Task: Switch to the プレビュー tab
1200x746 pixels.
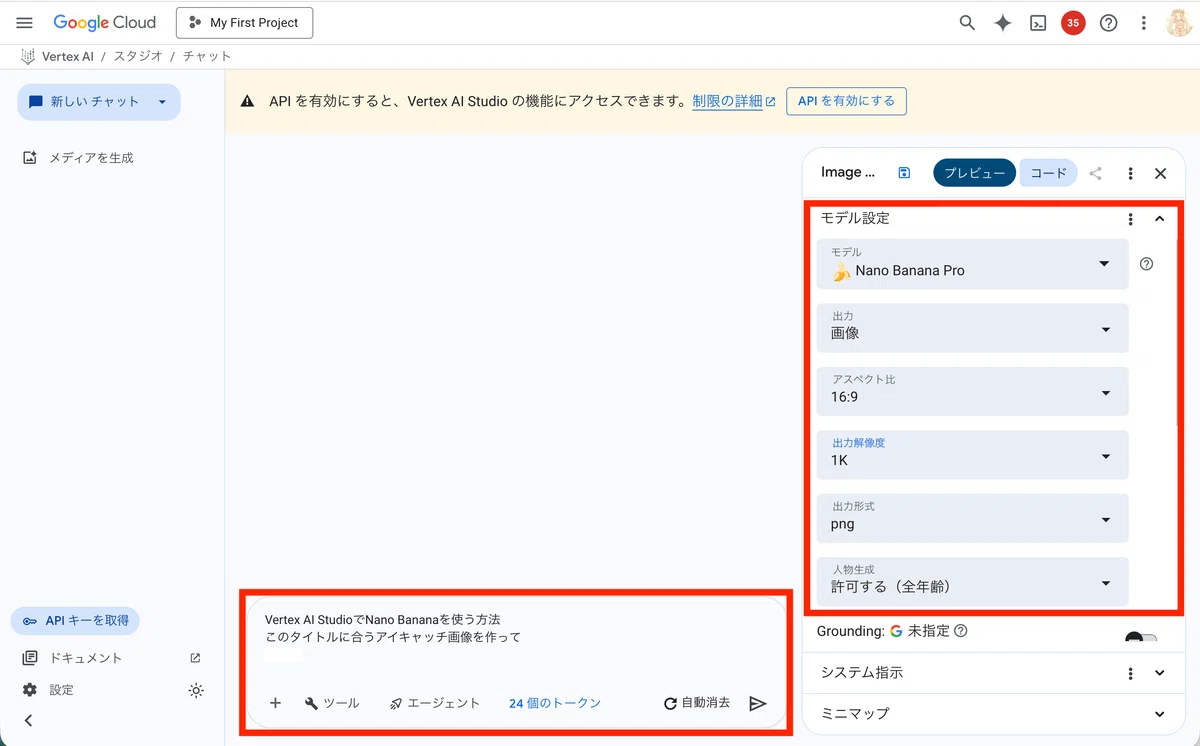Action: coord(975,173)
